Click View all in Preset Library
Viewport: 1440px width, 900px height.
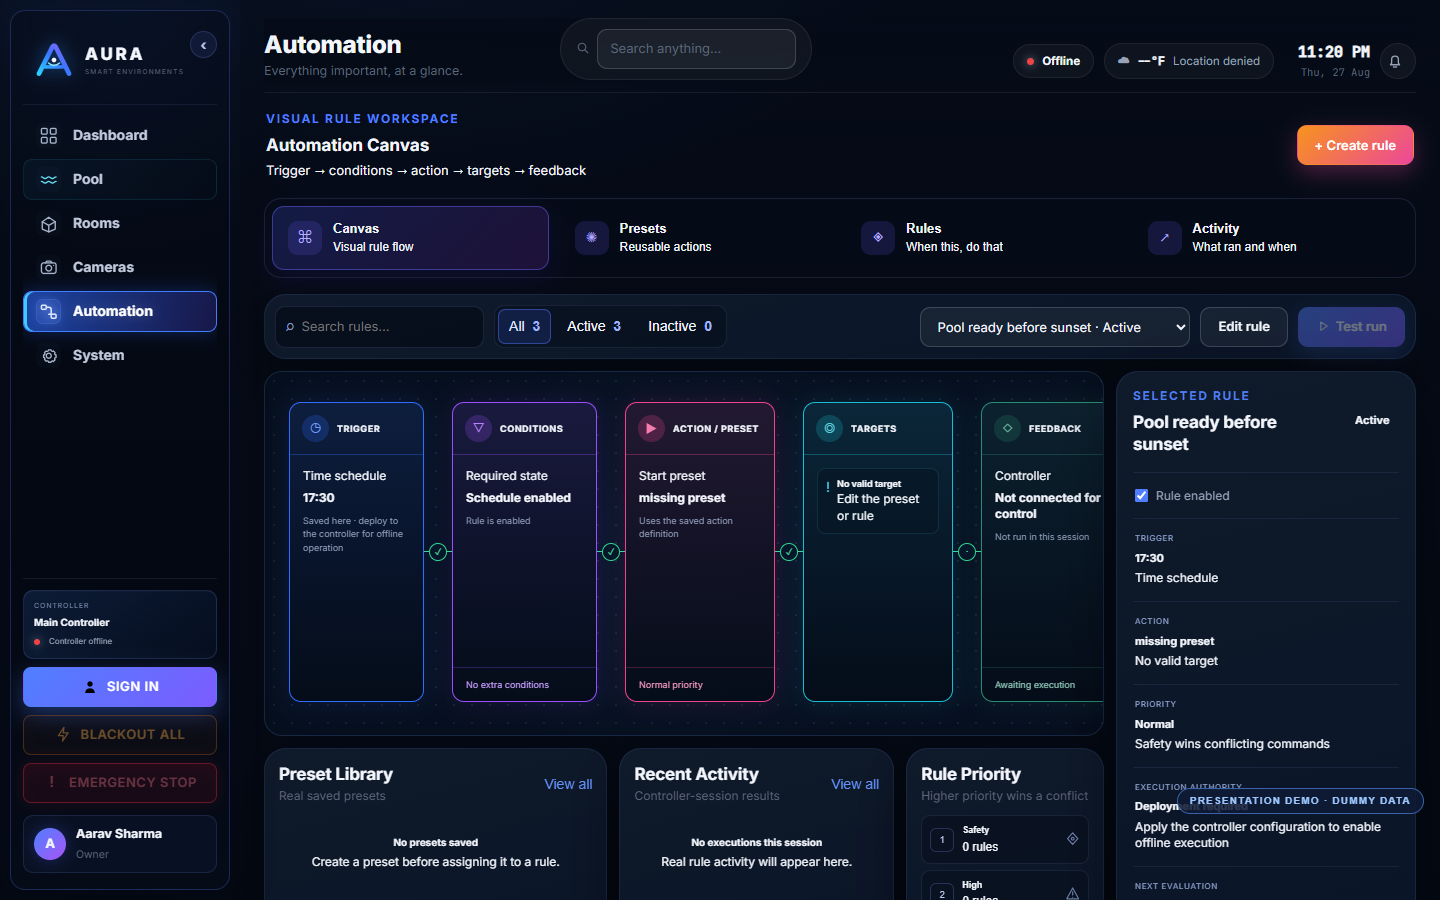click(x=568, y=784)
